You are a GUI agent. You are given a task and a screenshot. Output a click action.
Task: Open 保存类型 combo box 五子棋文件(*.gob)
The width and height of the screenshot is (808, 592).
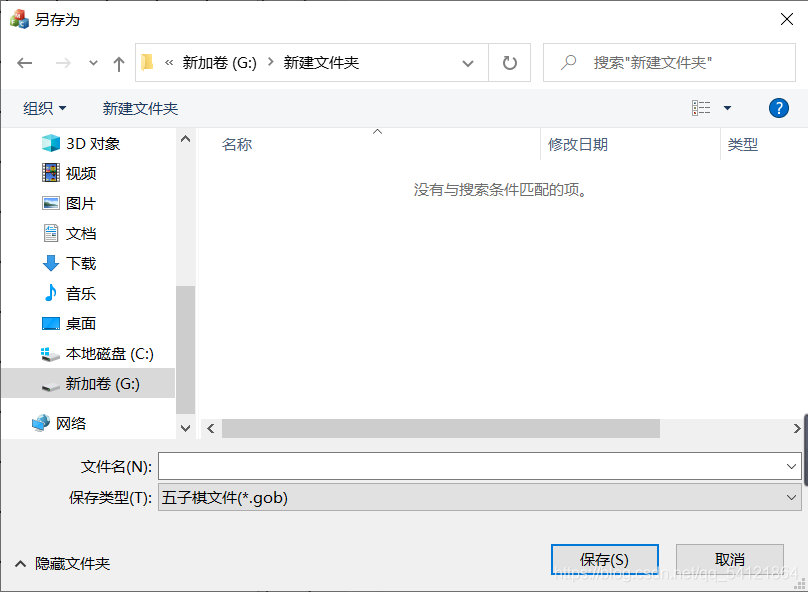[480, 497]
